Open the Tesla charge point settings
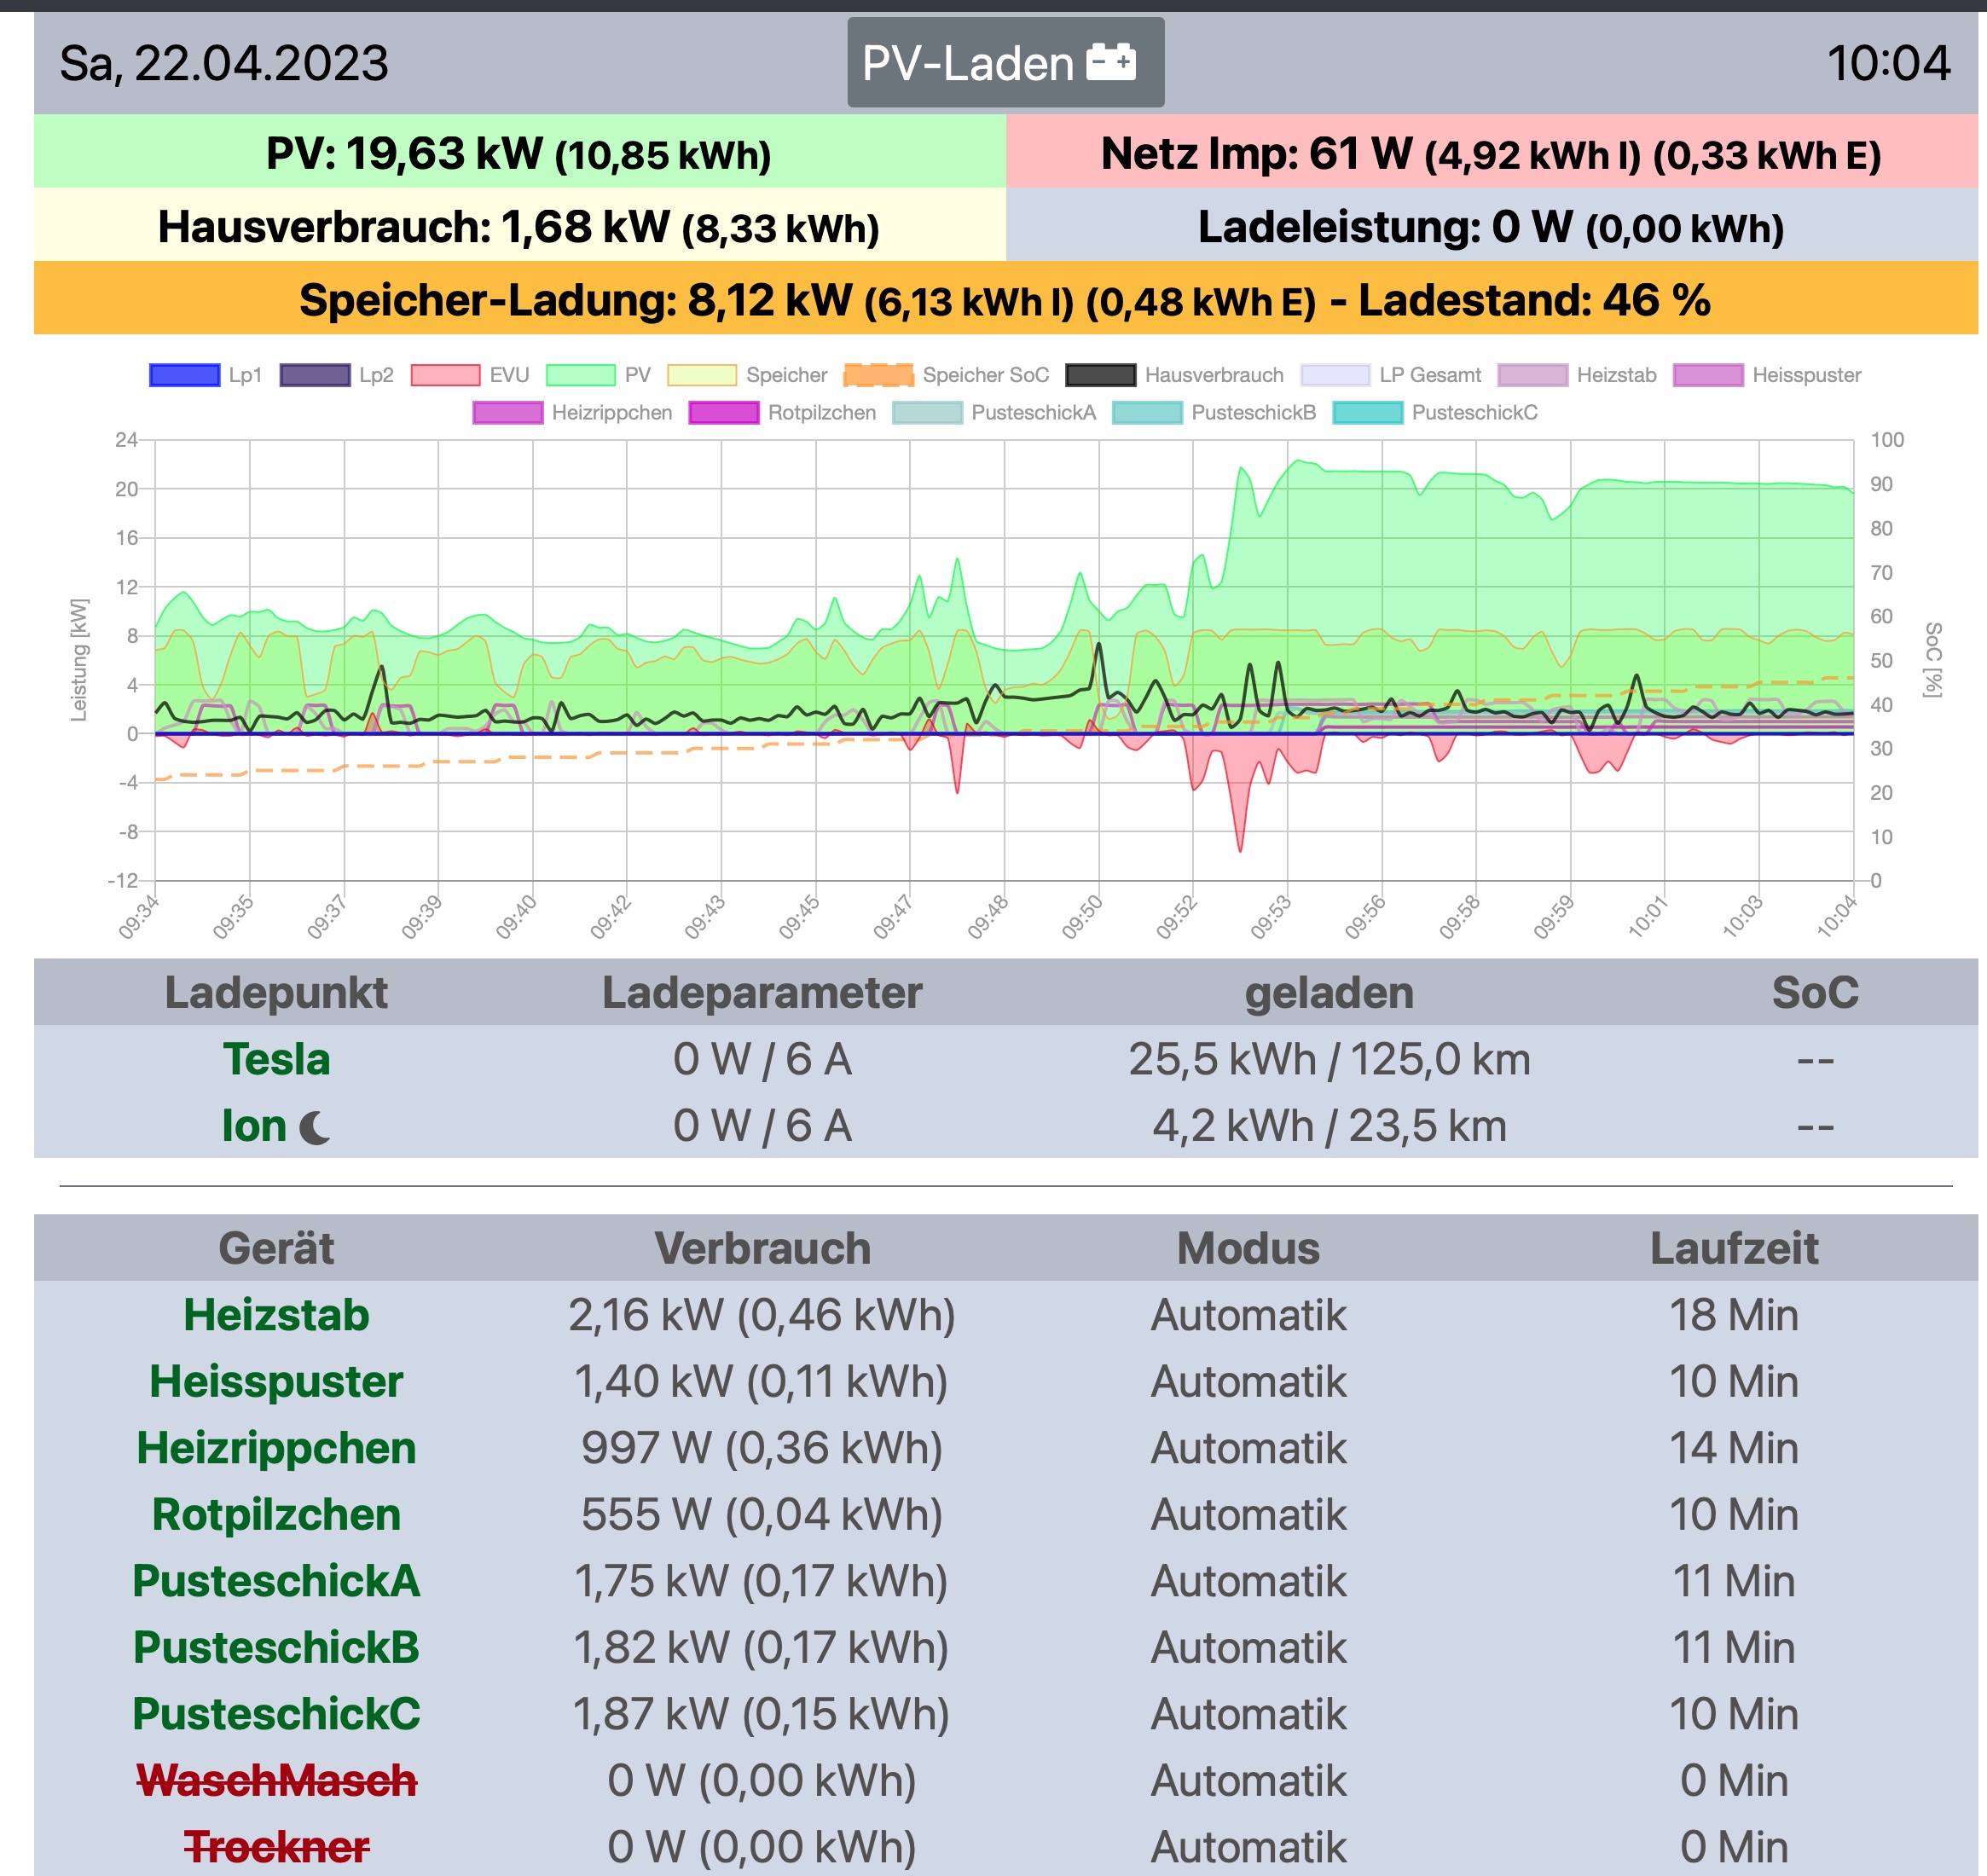This screenshot has width=1987, height=1876. click(x=276, y=1059)
